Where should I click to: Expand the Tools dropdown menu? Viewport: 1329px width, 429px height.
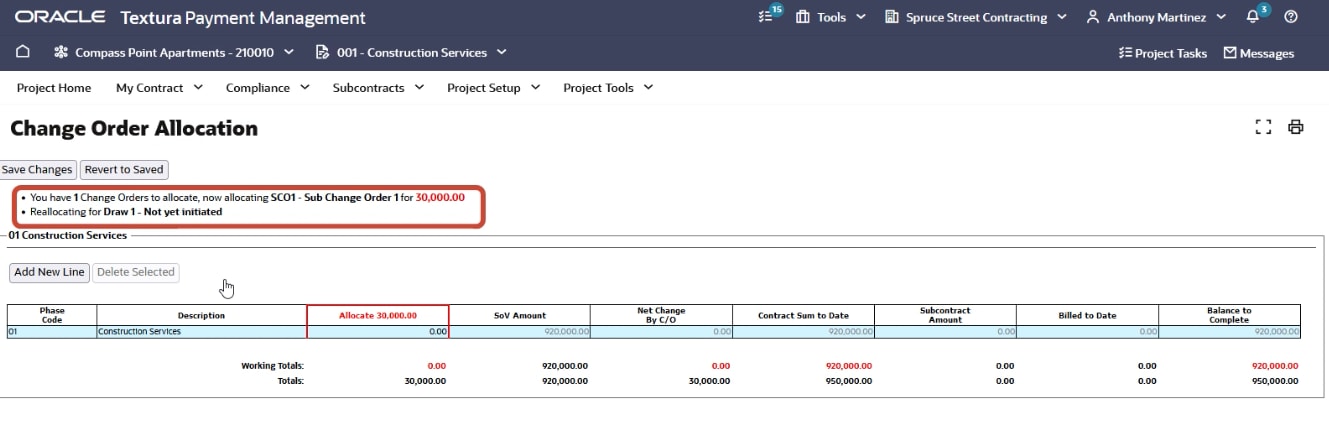coord(831,17)
